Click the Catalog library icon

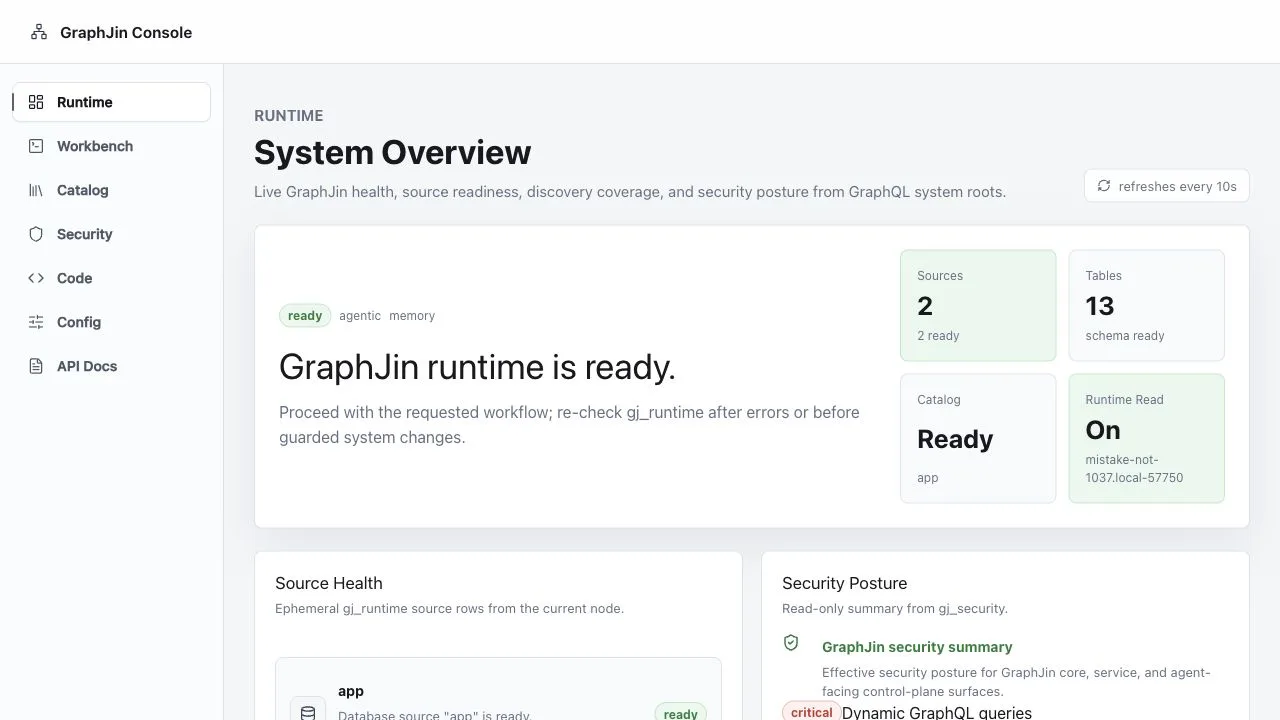(x=36, y=190)
